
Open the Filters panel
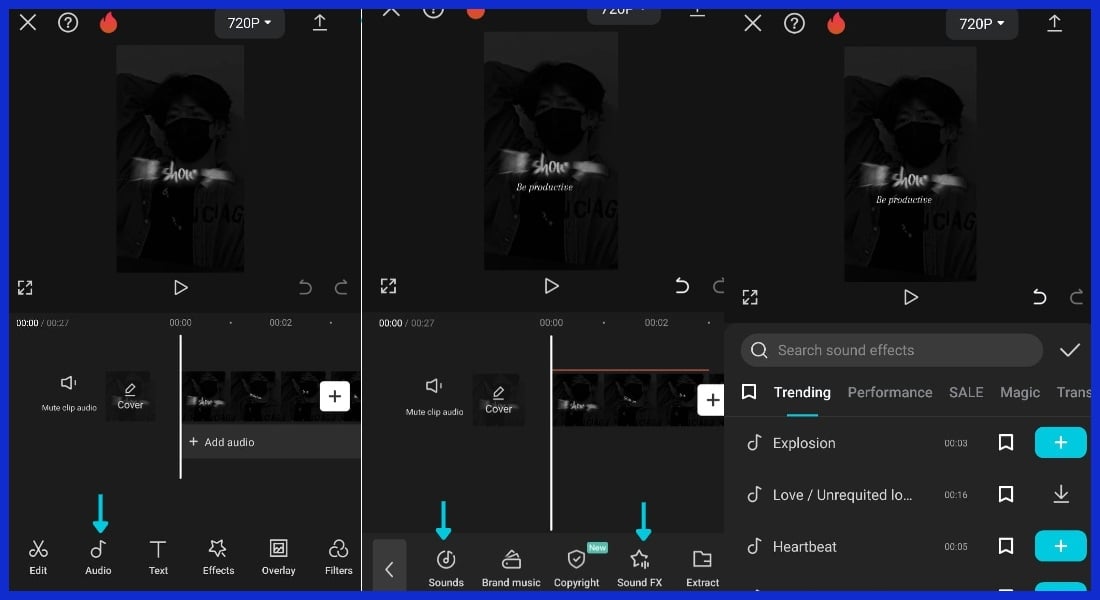click(x=337, y=555)
